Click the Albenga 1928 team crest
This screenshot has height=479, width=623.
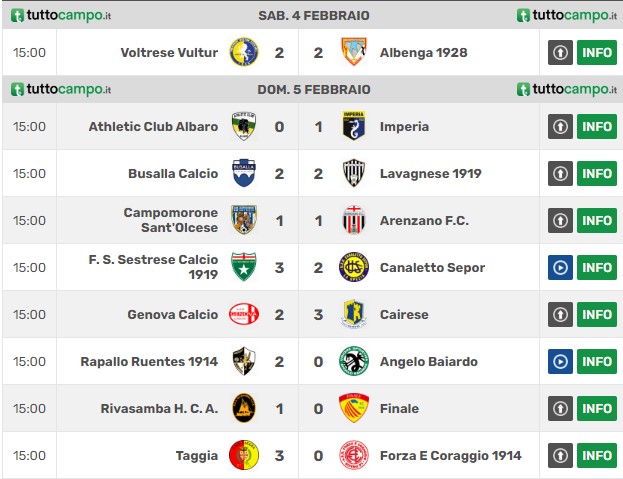tap(354, 52)
